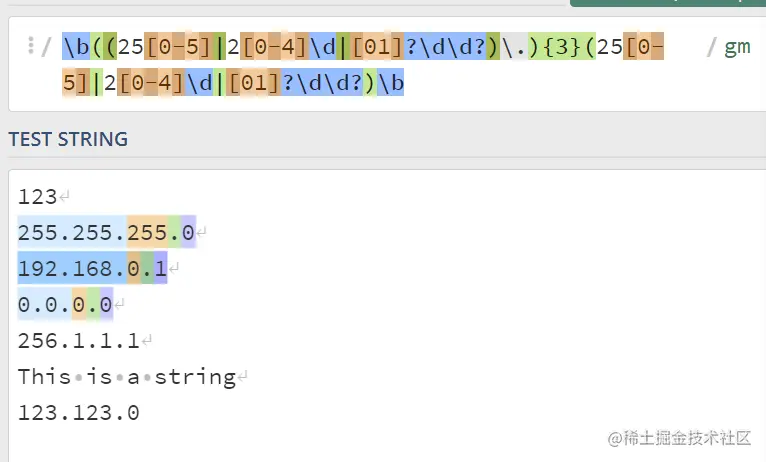
Task: Open the gm regex flags menu
Action: click(737, 47)
